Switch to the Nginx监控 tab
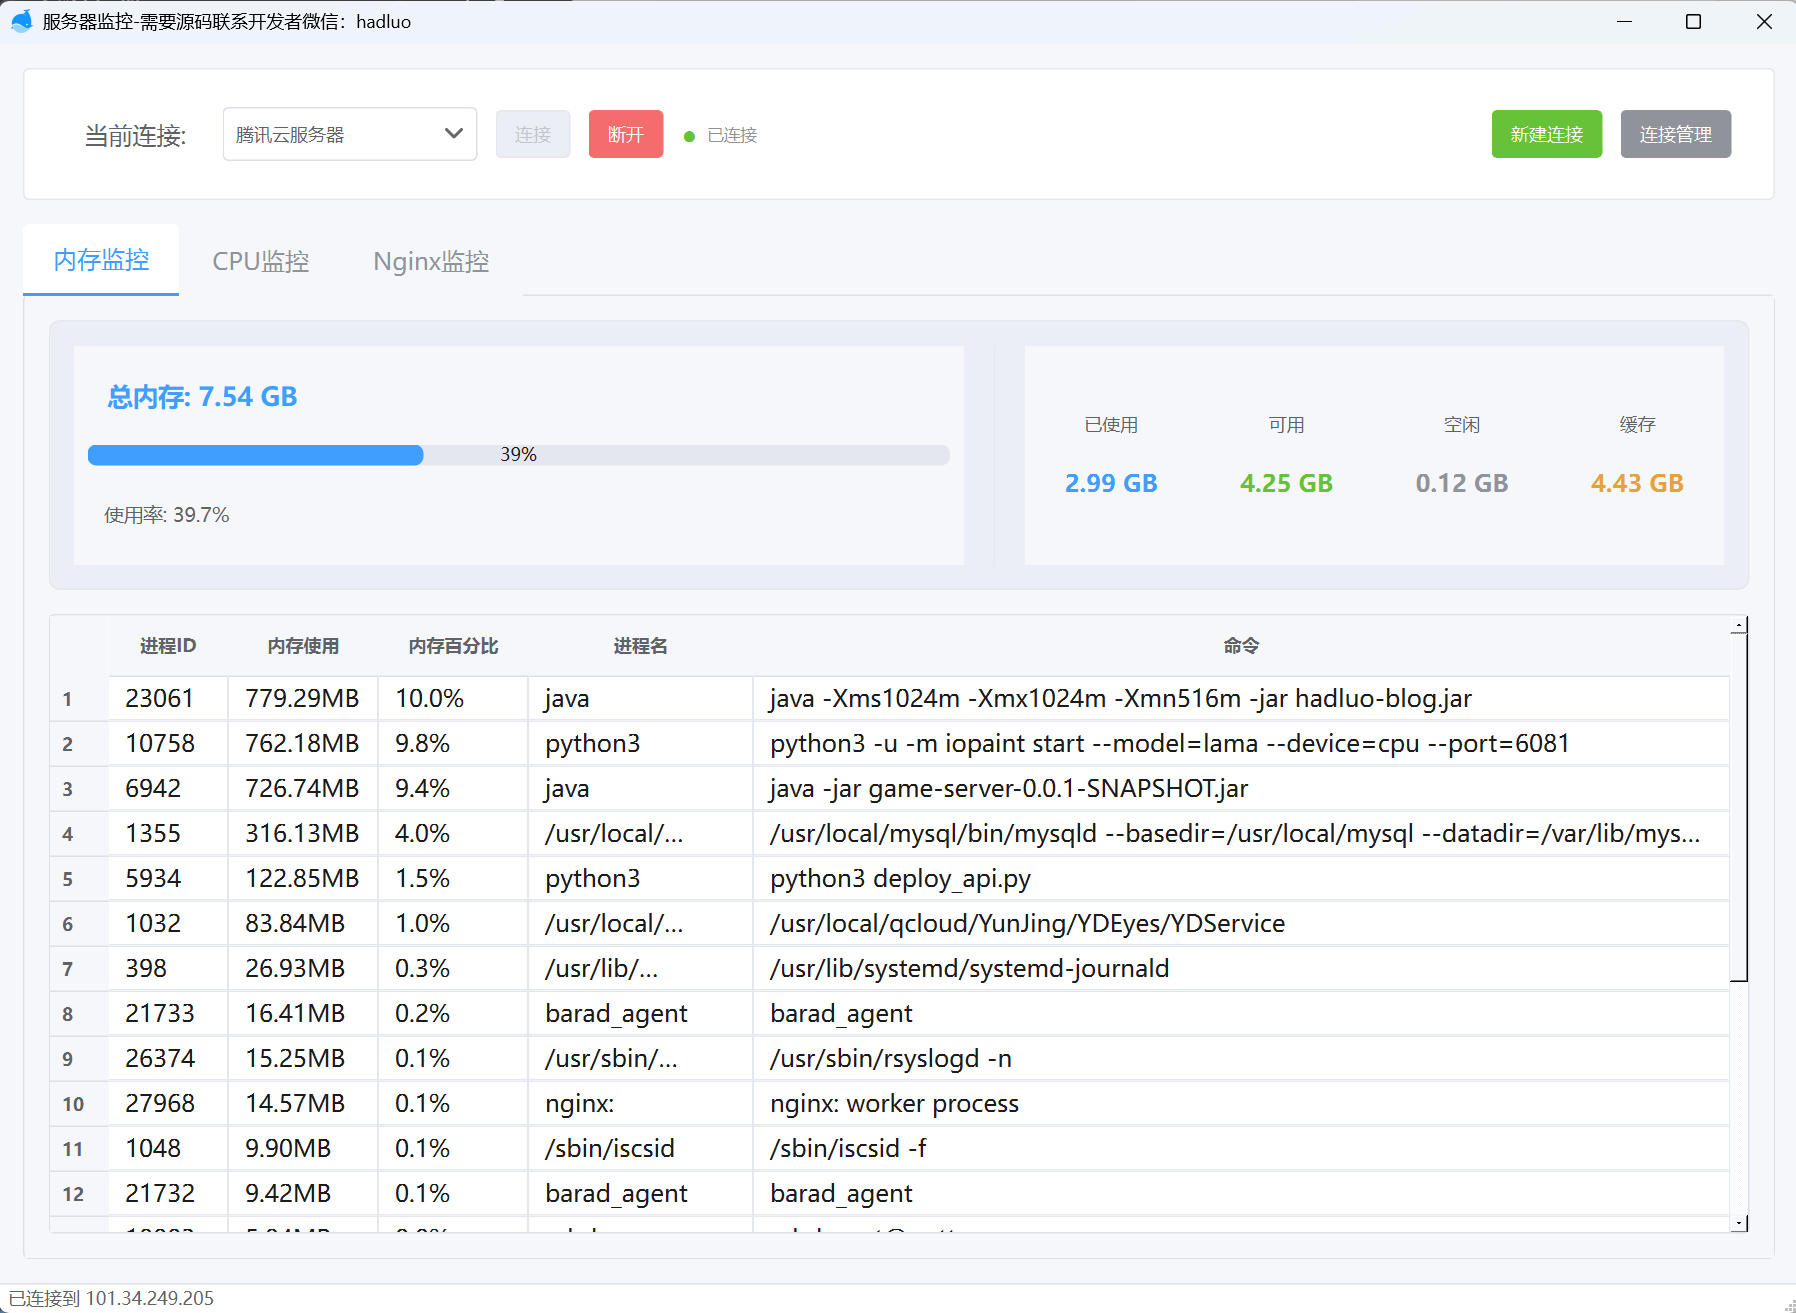This screenshot has height=1313, width=1796. pyautogui.click(x=431, y=261)
